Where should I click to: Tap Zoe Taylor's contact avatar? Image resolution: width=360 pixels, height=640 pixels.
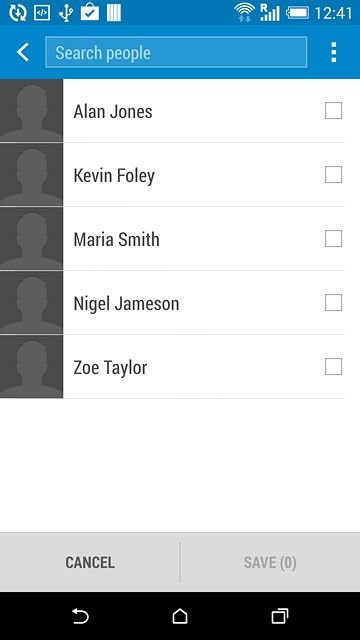click(31, 367)
